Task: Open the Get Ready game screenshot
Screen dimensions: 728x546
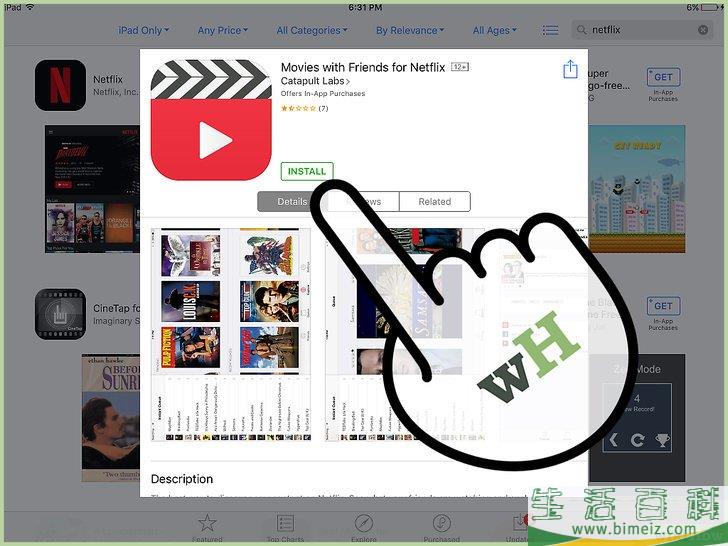Action: point(637,188)
